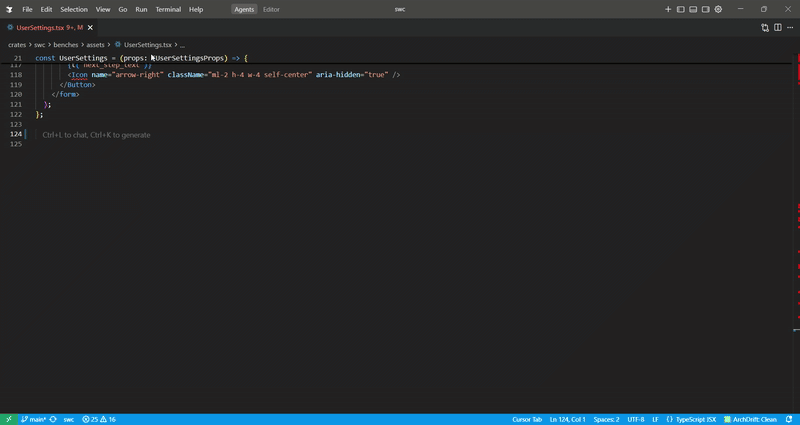Click the Cursor app logo icon

click(9, 9)
